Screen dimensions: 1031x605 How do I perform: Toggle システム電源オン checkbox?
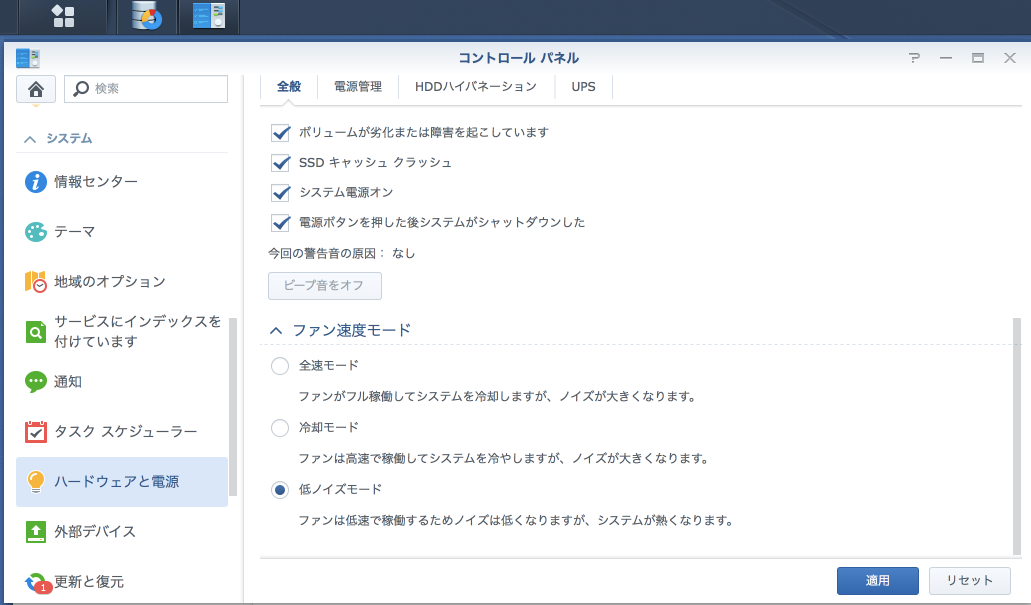pyautogui.click(x=280, y=192)
